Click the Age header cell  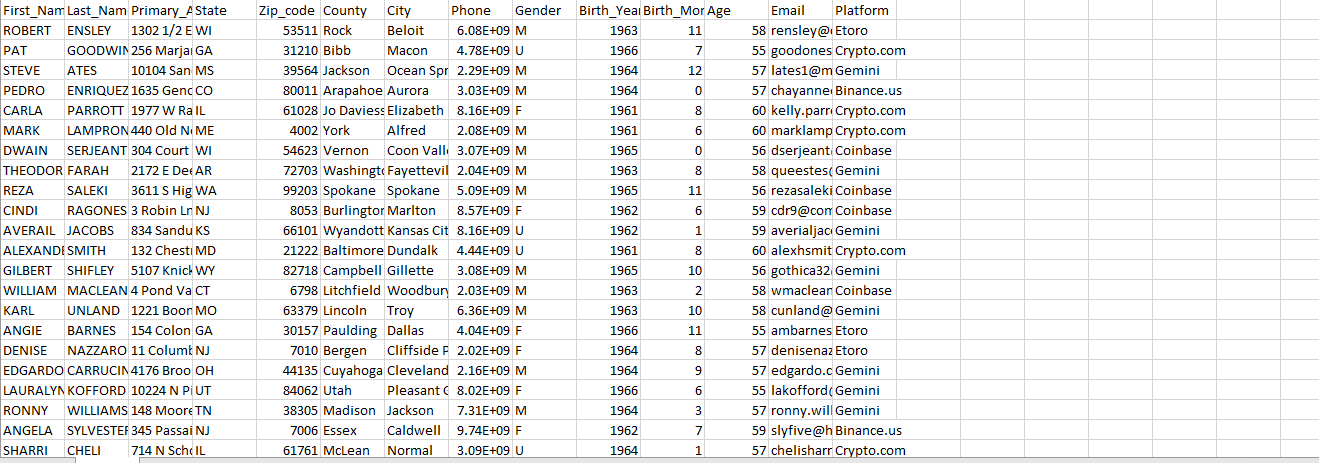(736, 10)
